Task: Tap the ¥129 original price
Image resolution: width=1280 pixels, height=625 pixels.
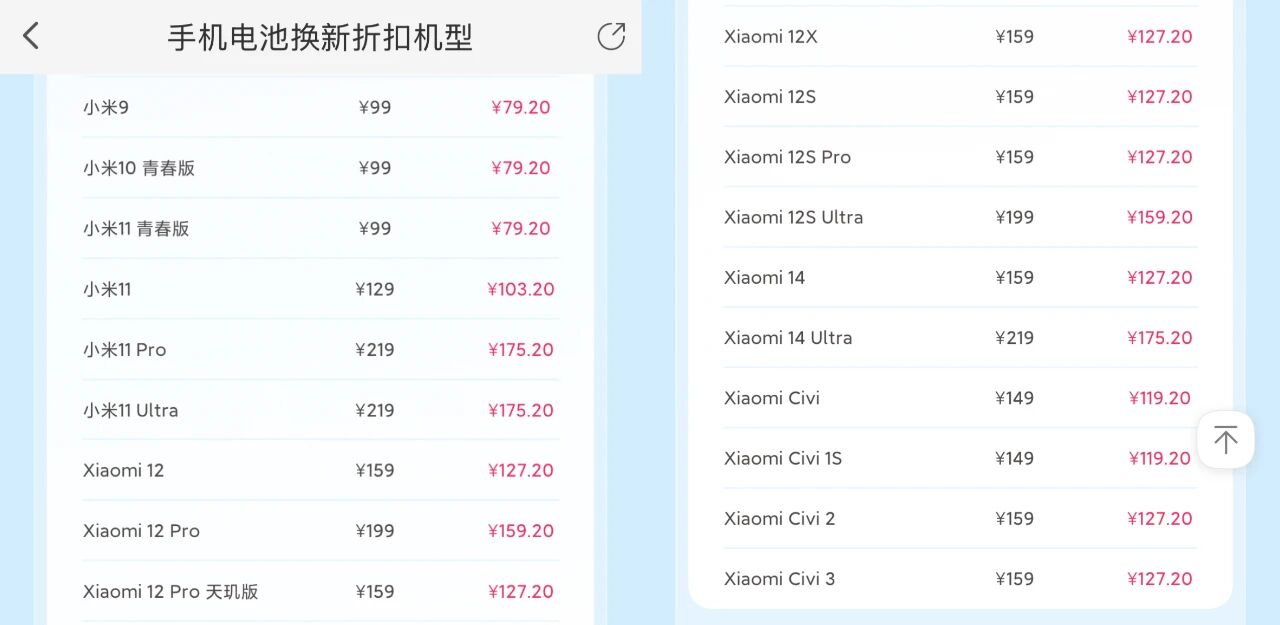Action: [375, 289]
